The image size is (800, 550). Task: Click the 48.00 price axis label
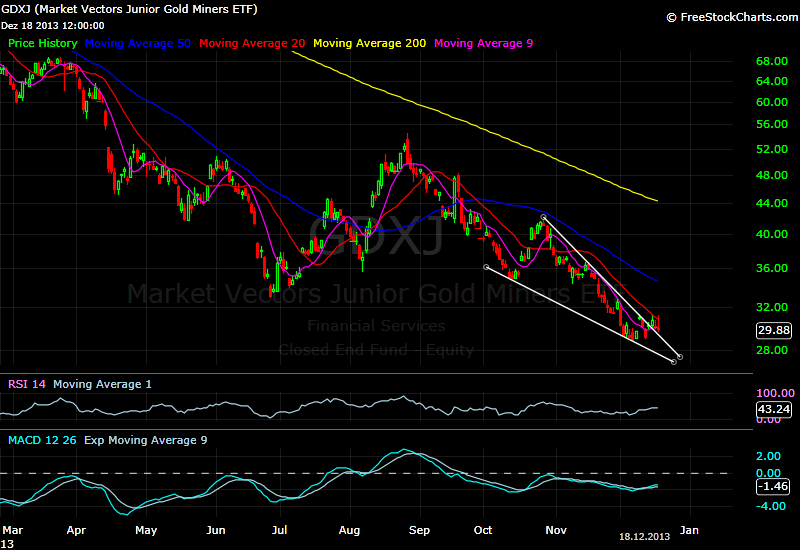[x=772, y=175]
